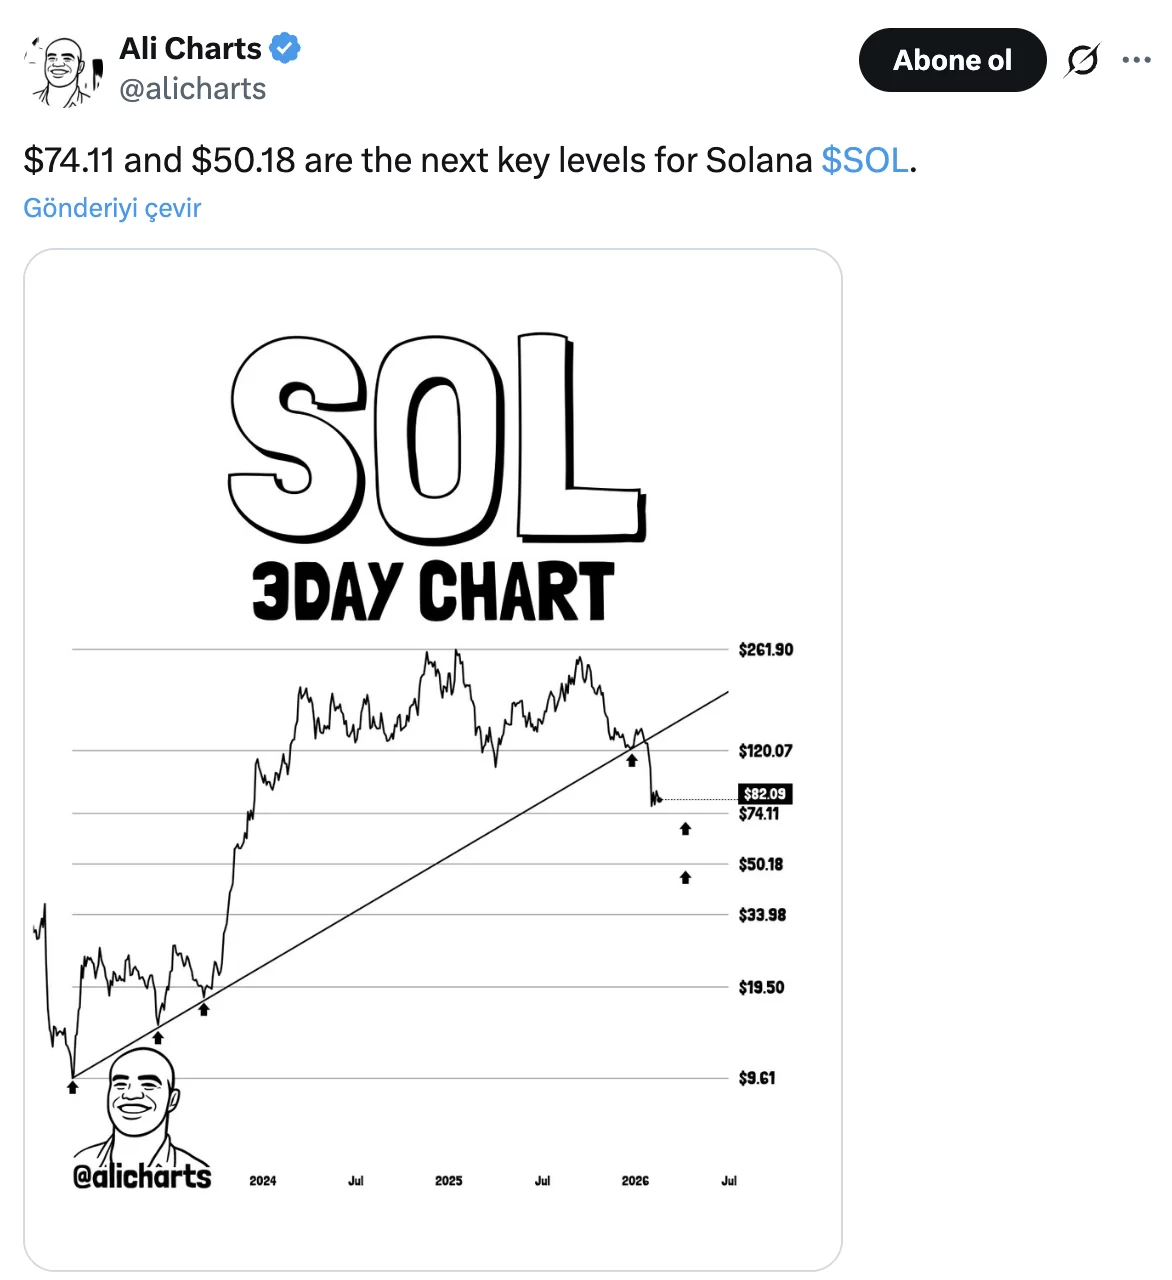Open the three-dot more options menu
Viewport: 1172px width, 1280px height.
click(x=1136, y=61)
